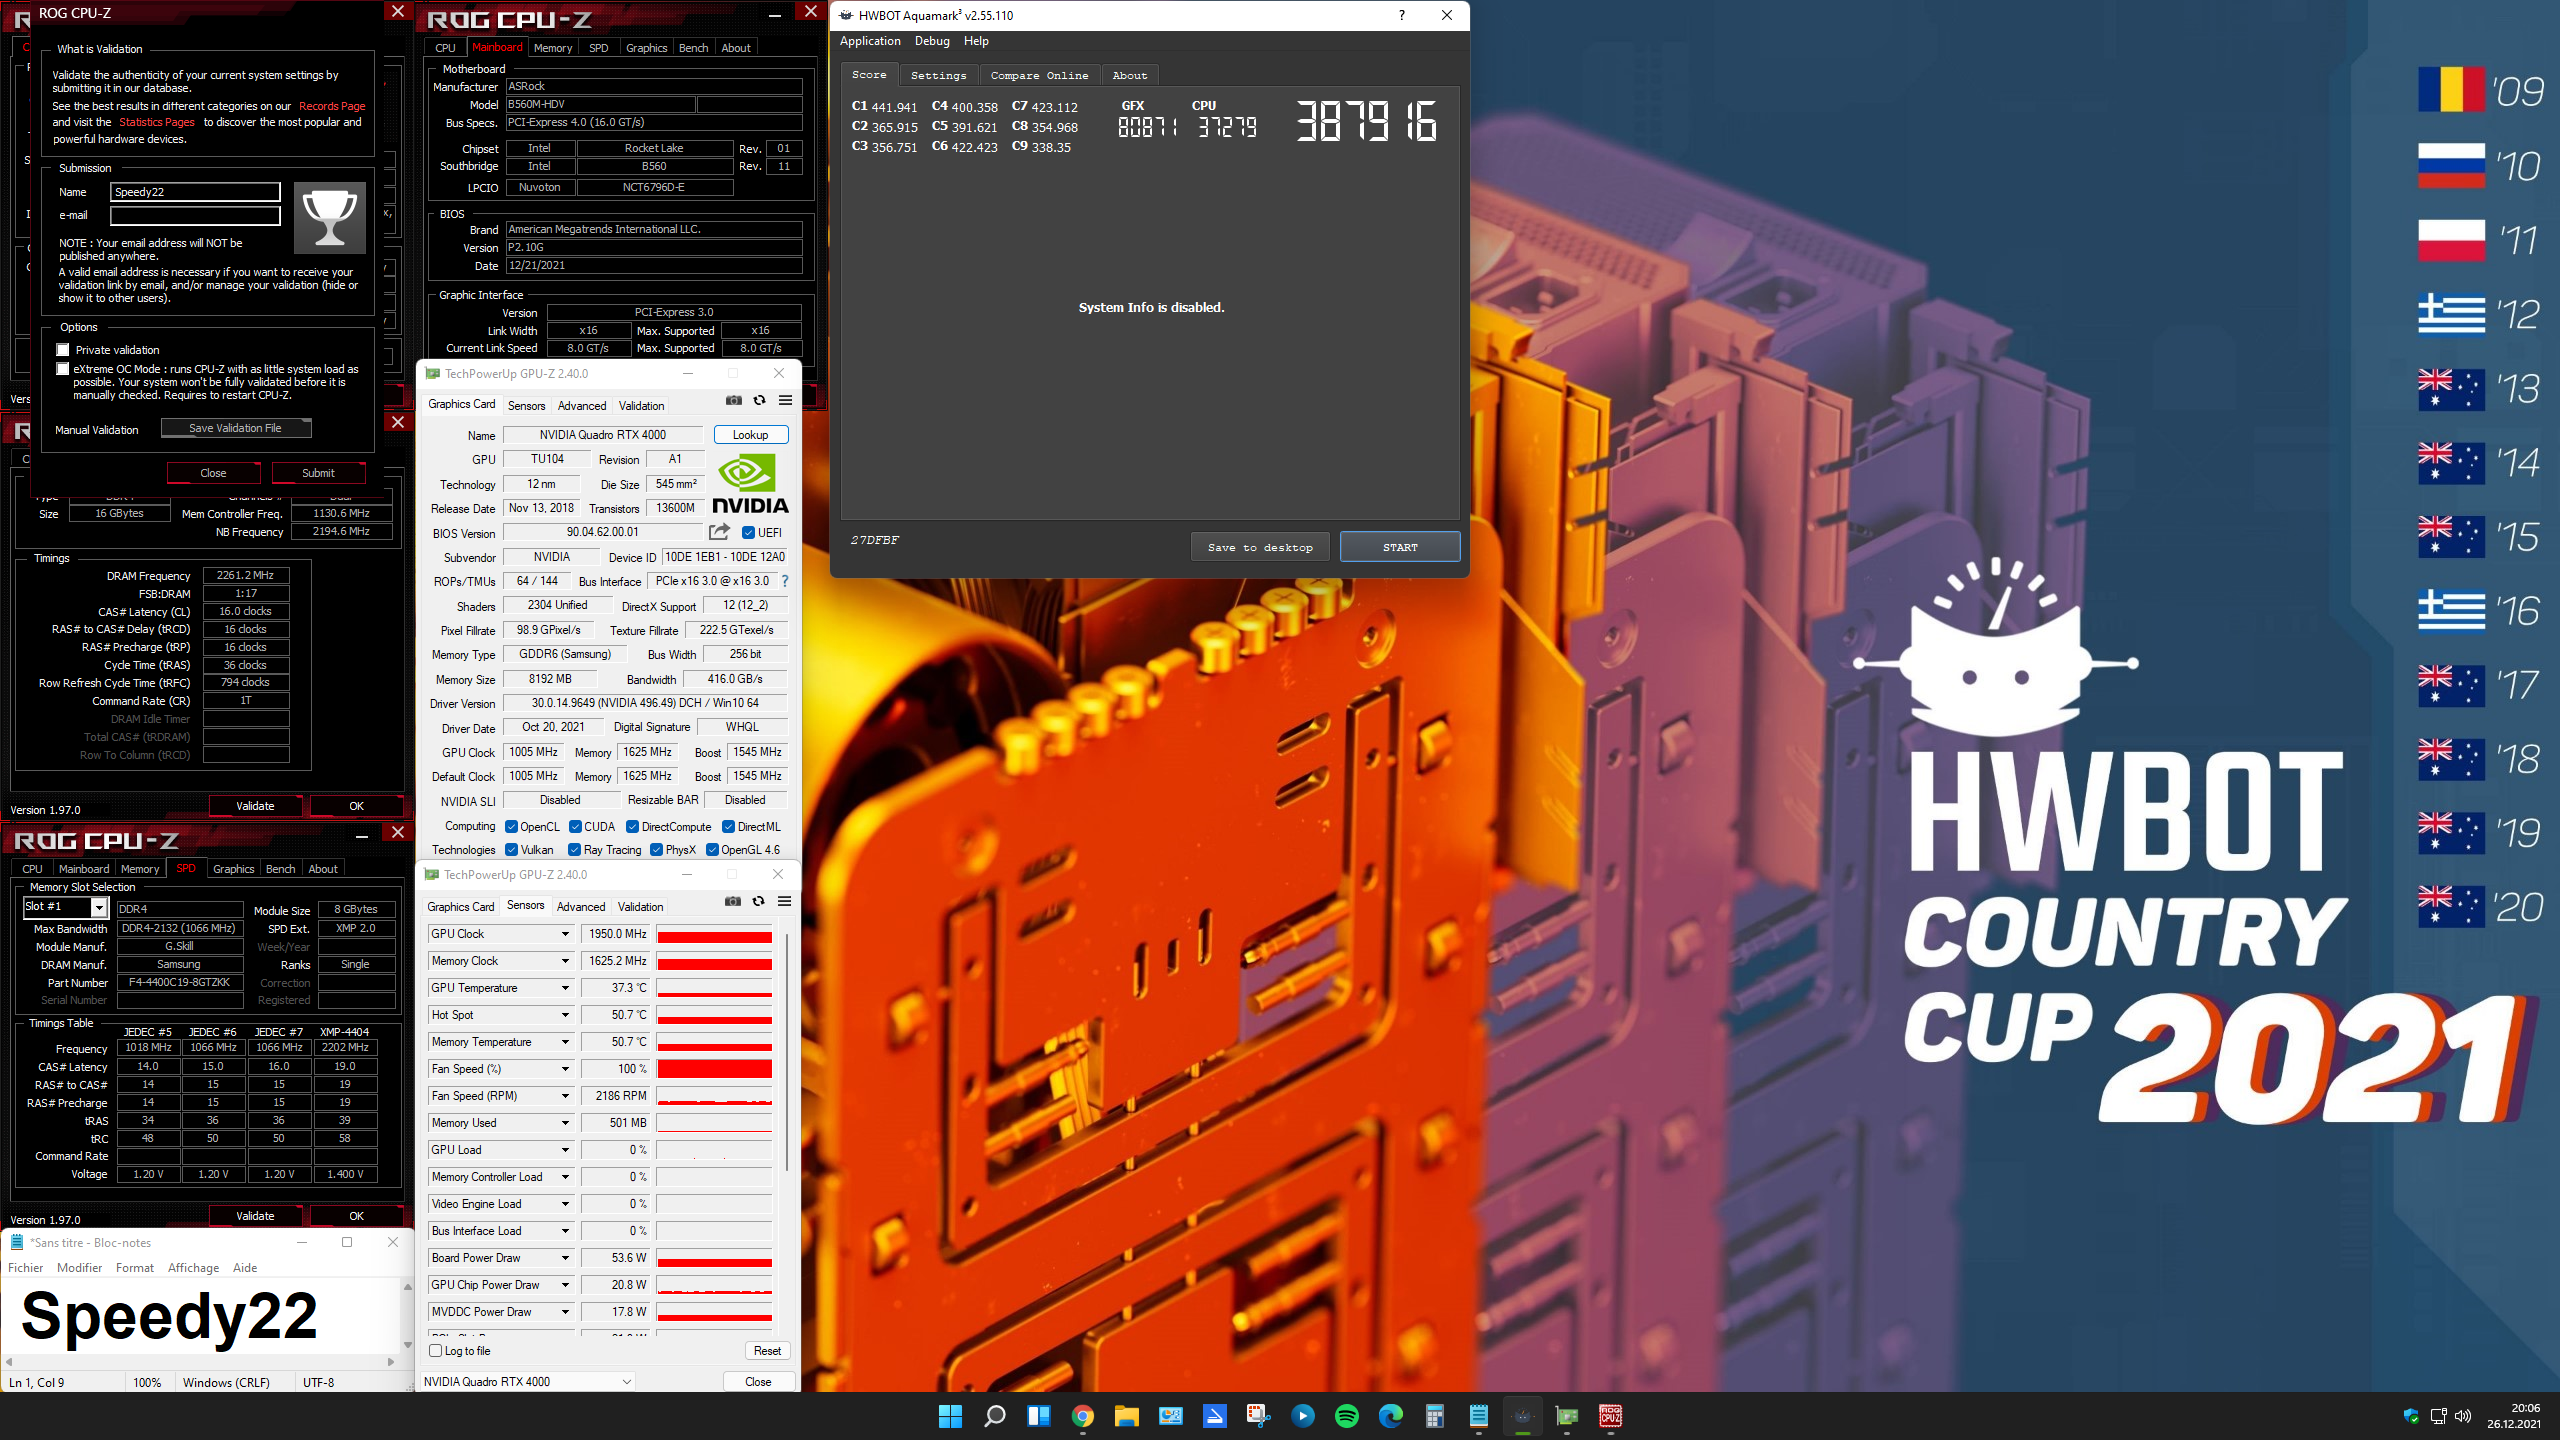Open the Windows Start menu
2560x1440 pixels.
(x=951, y=1416)
